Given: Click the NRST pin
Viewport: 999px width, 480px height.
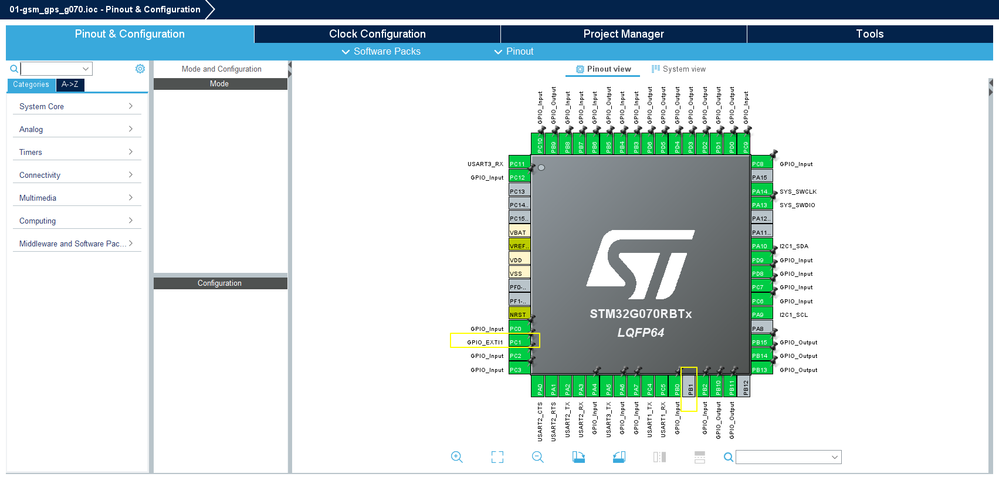Looking at the screenshot, I should [x=520, y=314].
